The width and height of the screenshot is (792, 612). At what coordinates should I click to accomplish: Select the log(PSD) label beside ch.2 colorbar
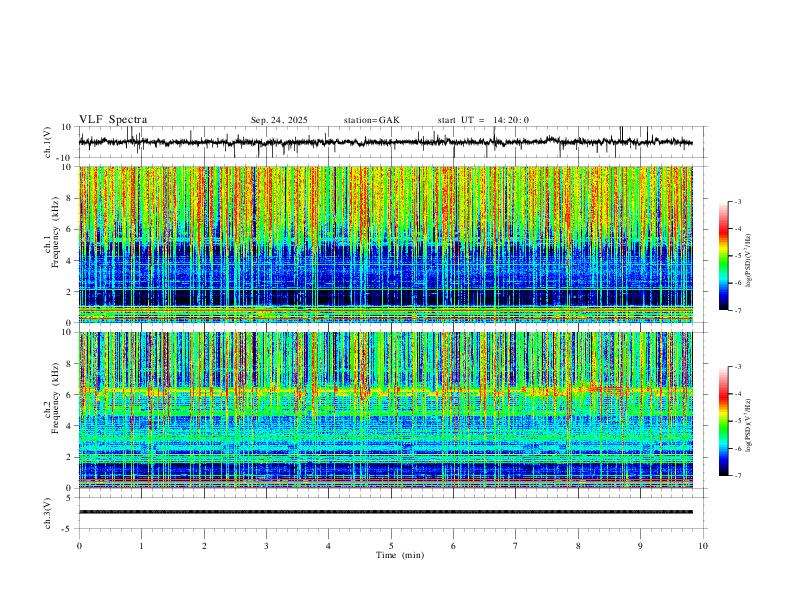[x=748, y=426]
